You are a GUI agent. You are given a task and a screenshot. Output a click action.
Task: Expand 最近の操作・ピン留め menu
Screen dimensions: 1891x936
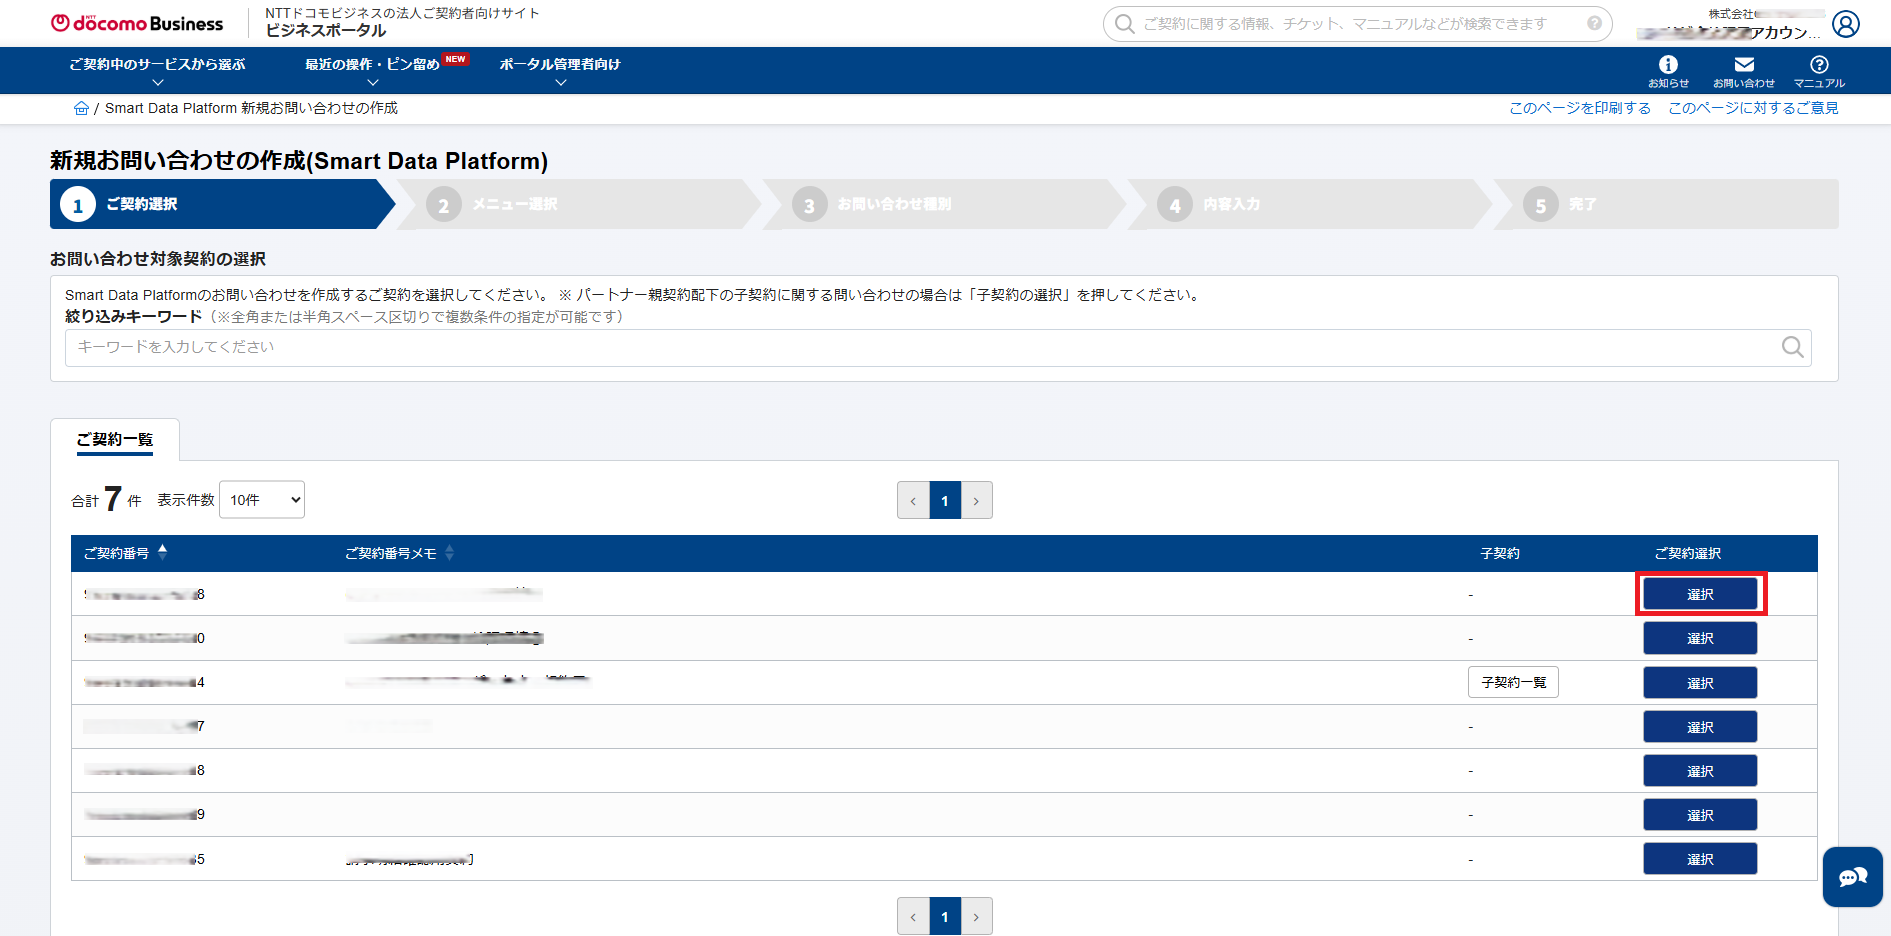[373, 70]
